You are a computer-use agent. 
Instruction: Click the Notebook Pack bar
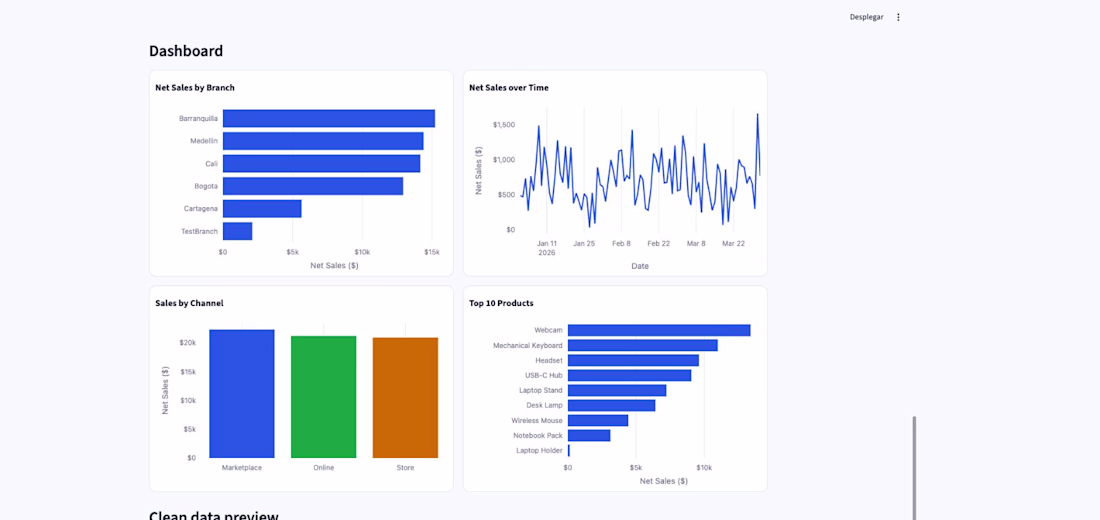coord(589,435)
